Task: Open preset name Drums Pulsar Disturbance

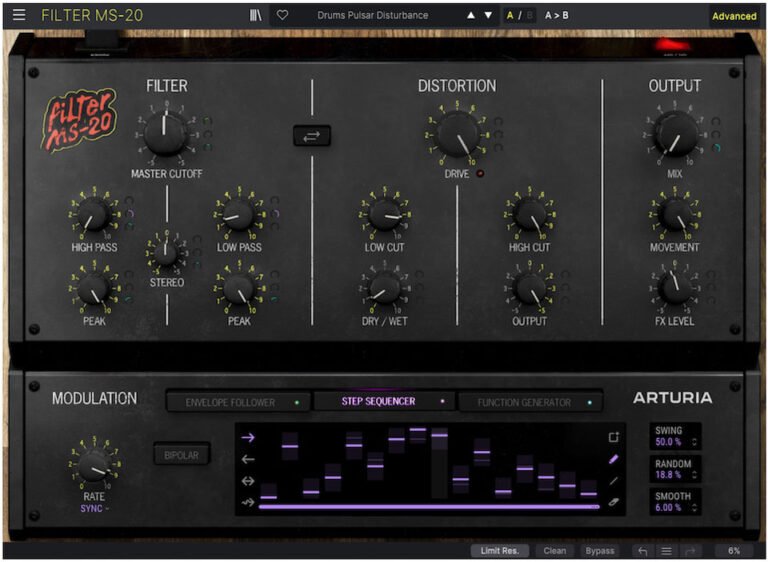Action: pyautogui.click(x=372, y=15)
